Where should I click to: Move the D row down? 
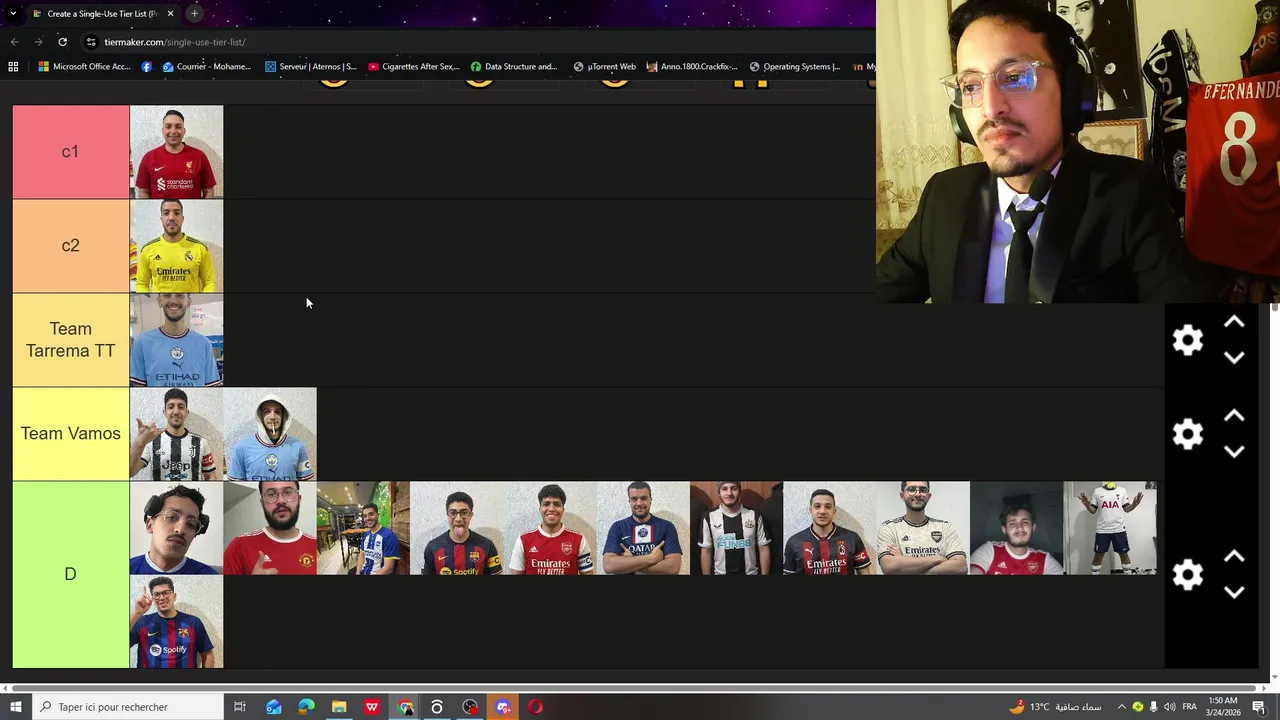[1234, 592]
